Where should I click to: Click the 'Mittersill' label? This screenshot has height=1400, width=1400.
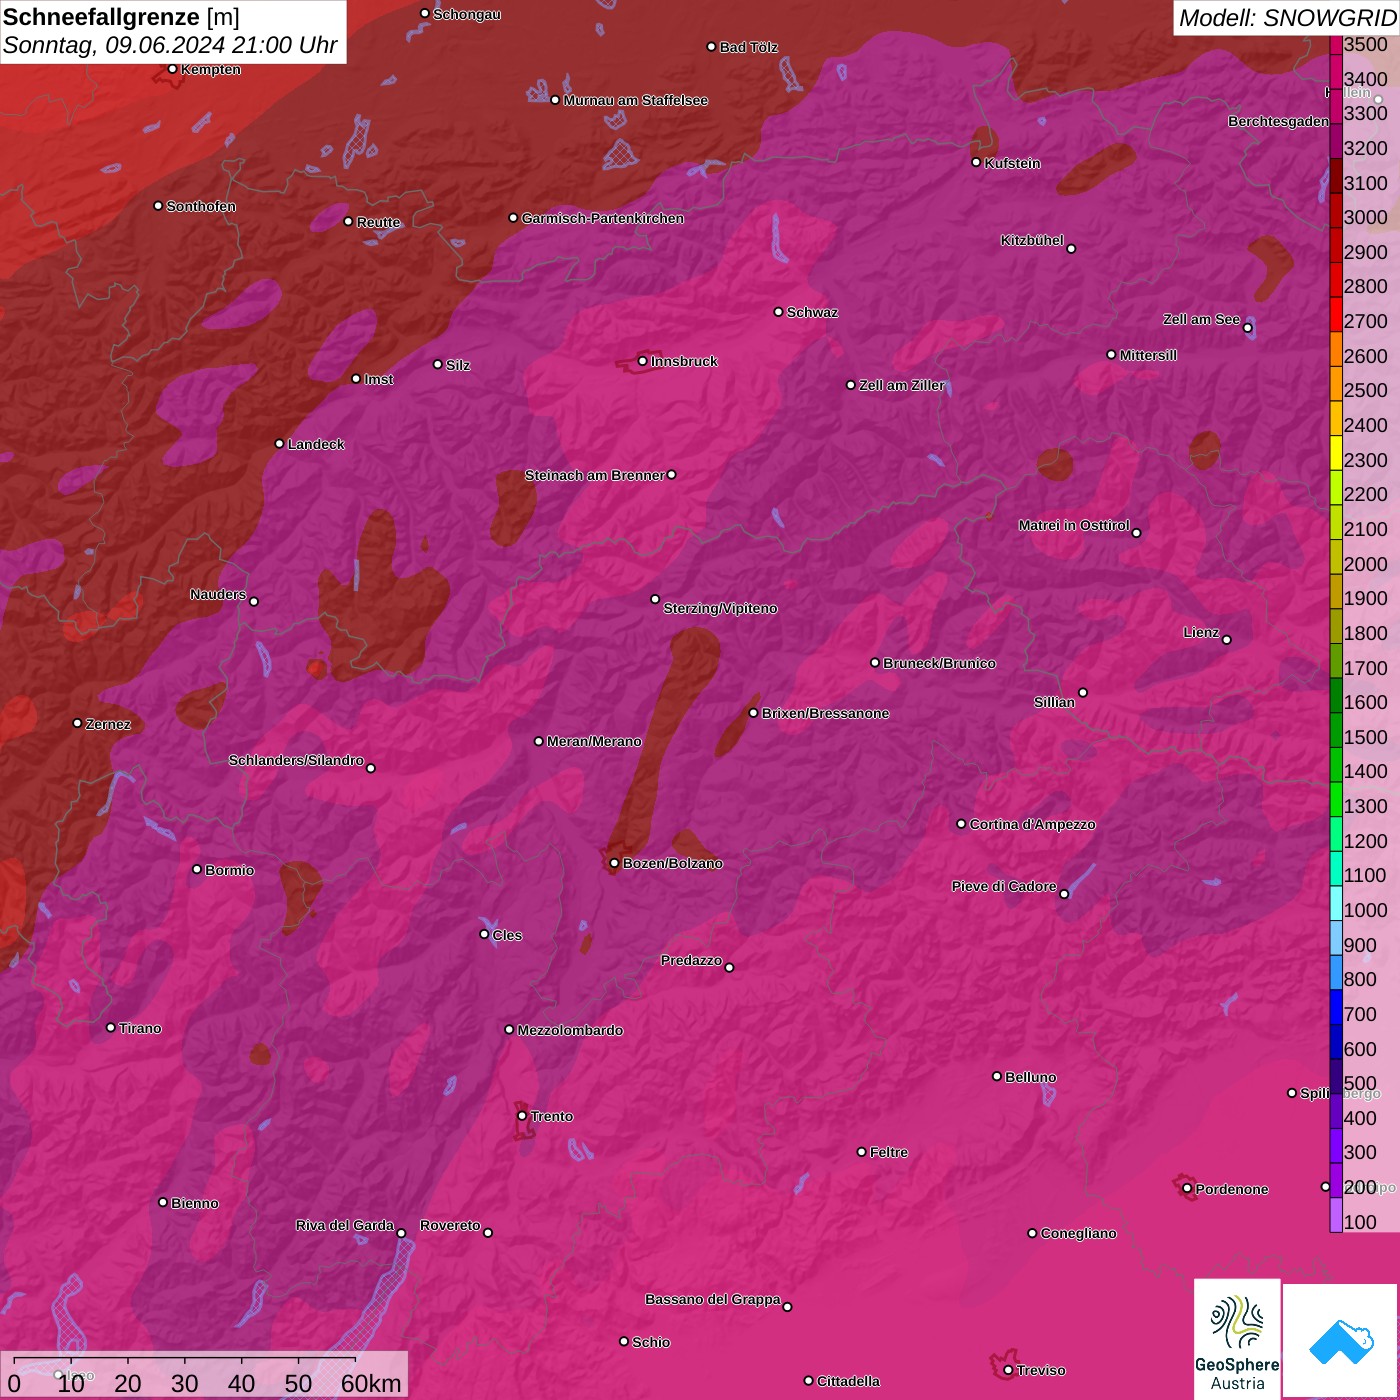[x=1148, y=355]
